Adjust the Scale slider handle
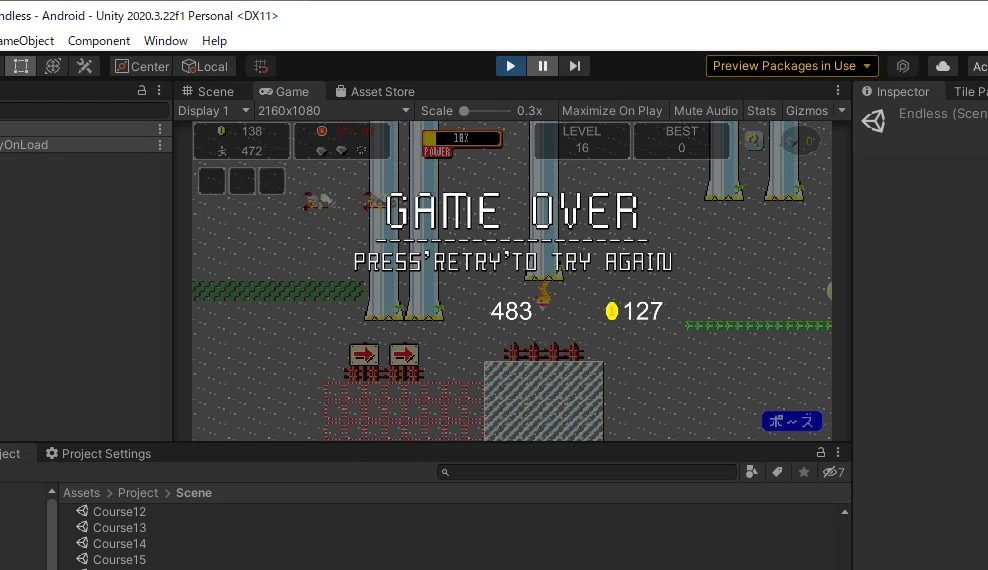 pyautogui.click(x=464, y=111)
